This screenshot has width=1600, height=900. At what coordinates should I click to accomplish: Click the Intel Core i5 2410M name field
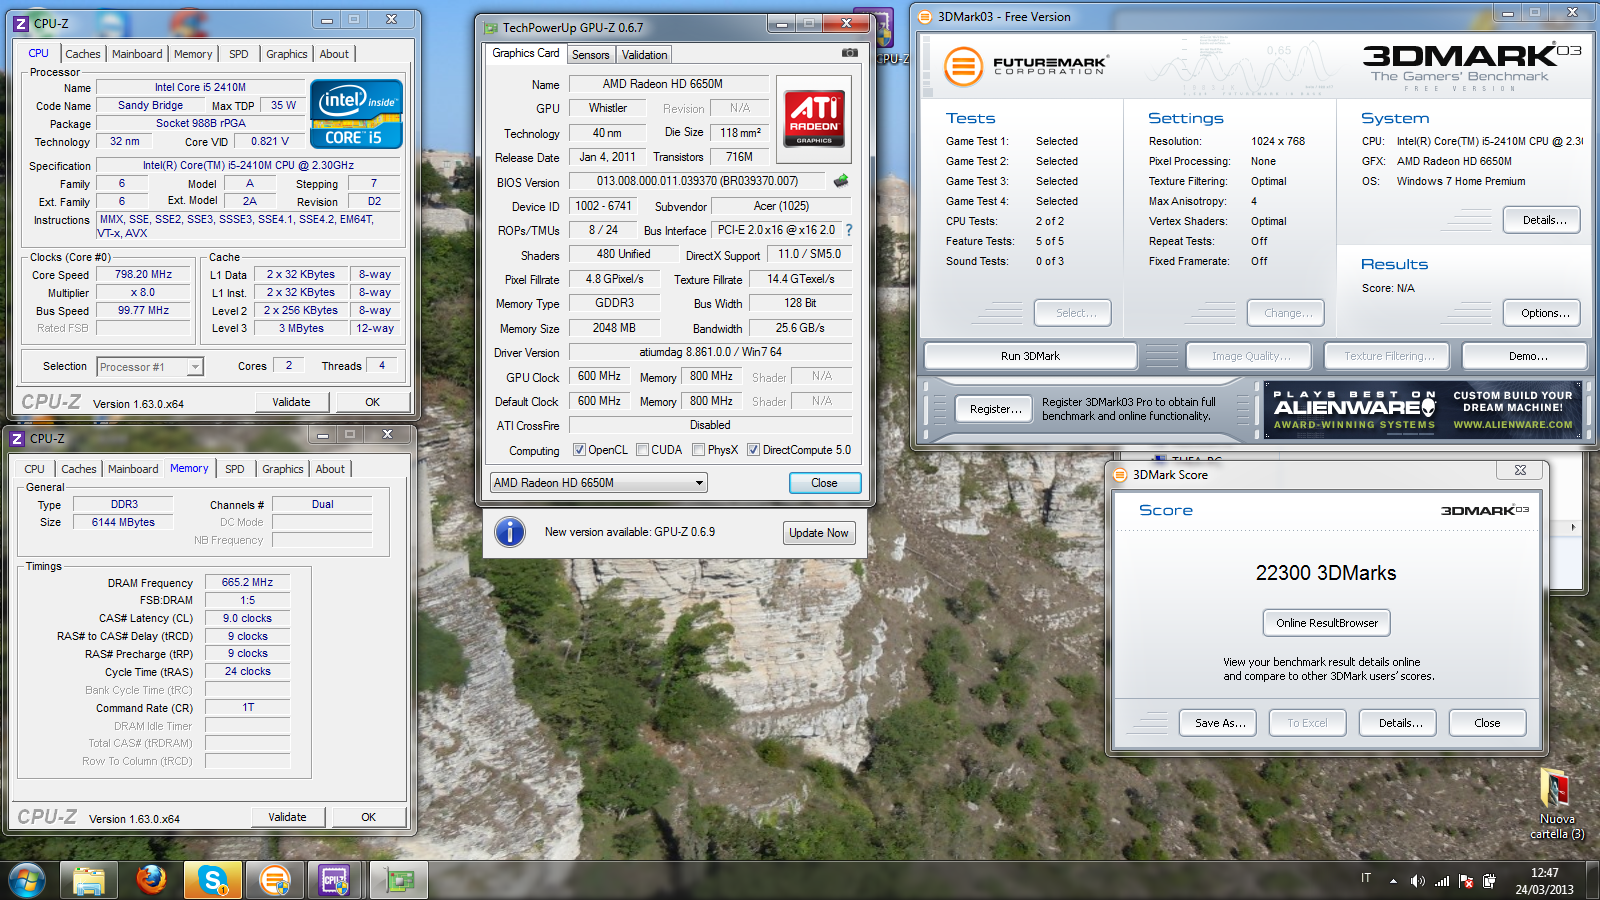[x=200, y=88]
